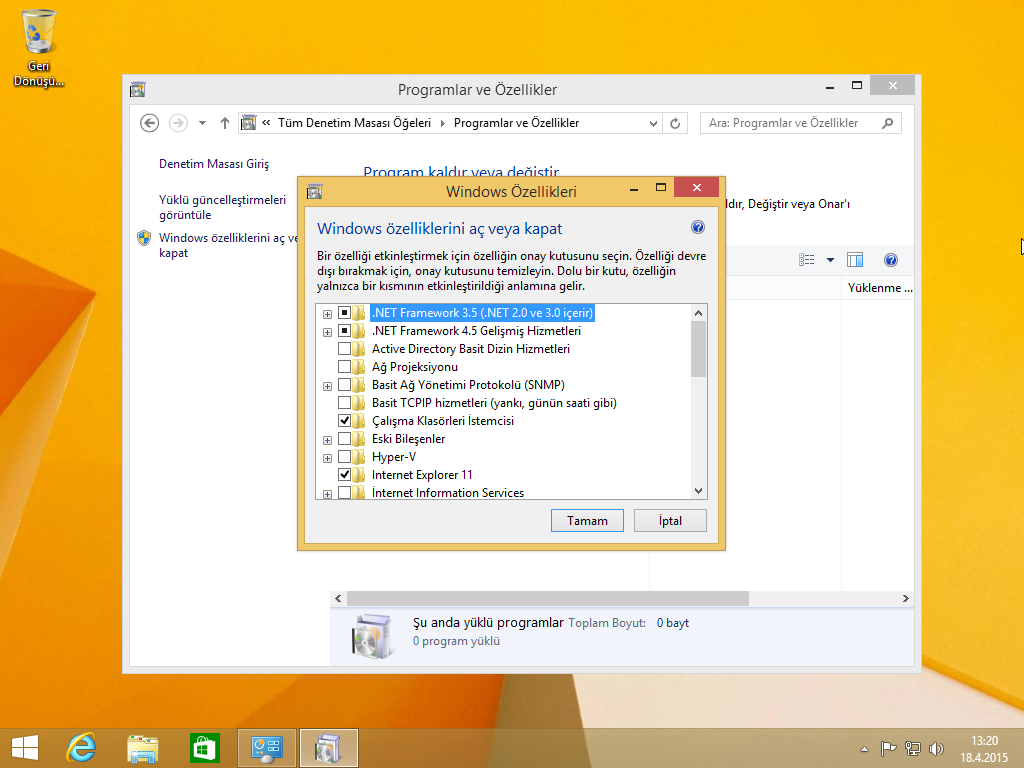Click the features list vertical scrollbar thumb
Screen dimensions: 1024x768
698,349
